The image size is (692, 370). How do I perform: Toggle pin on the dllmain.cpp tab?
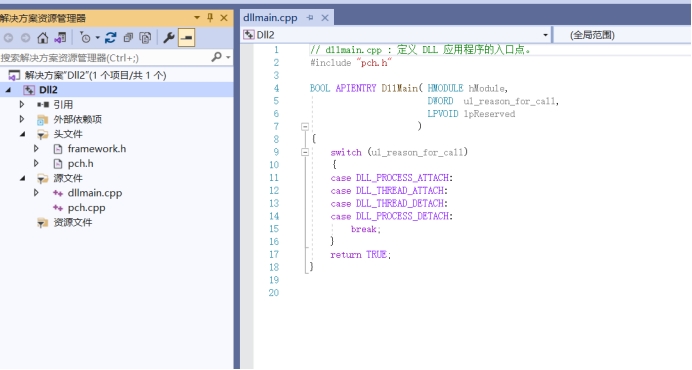pyautogui.click(x=310, y=18)
